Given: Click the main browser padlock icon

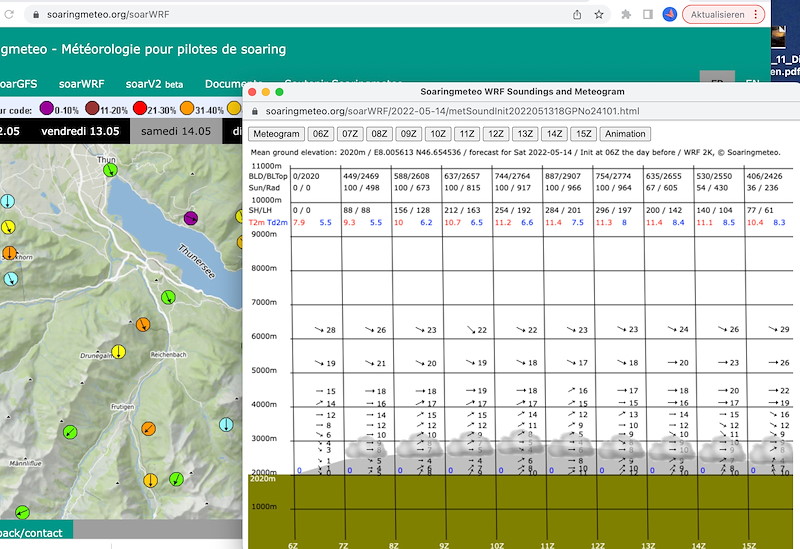Looking at the screenshot, I should click(36, 15).
